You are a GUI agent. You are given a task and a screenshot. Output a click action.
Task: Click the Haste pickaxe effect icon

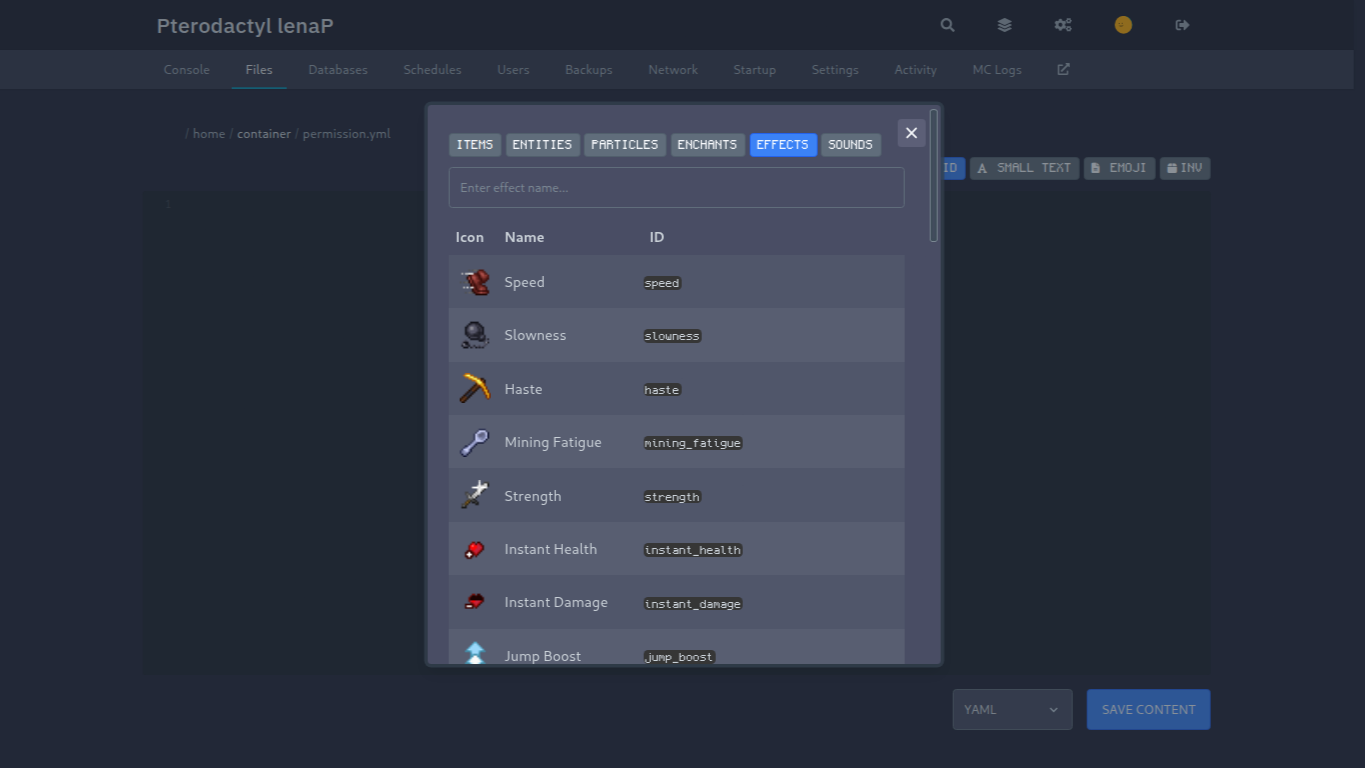[475, 389]
